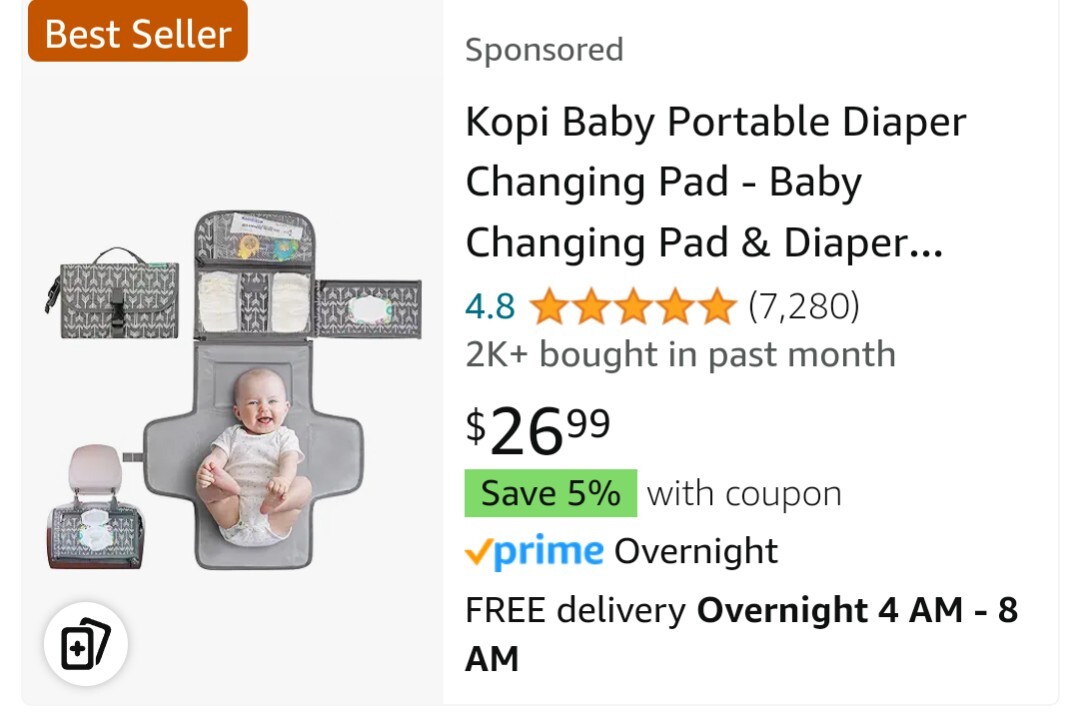Image resolution: width=1079 pixels, height=723 pixels.
Task: Tap the wipes pocket flap image
Action: coord(368,308)
